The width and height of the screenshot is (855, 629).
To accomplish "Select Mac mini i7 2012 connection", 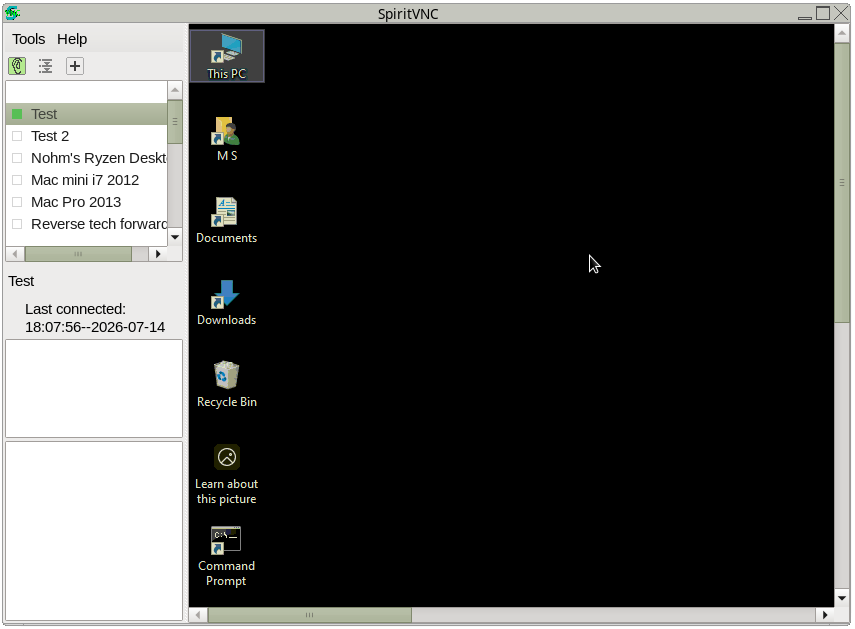I will pyautogui.click(x=87, y=180).
